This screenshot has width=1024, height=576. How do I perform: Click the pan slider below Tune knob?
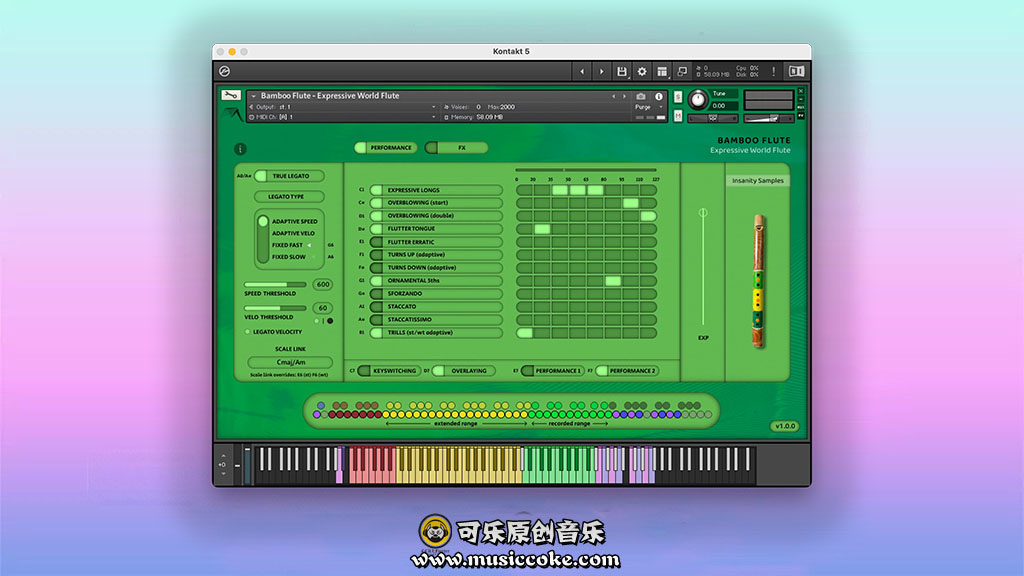713,118
